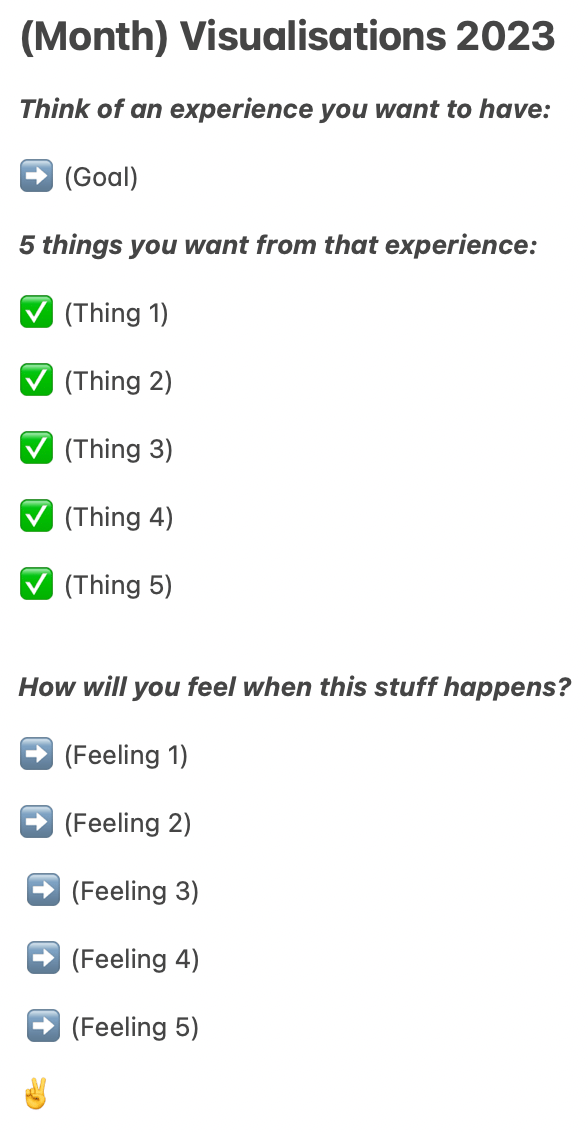588x1132 pixels.
Task: Click the green checkmark next to (Thing 1)
Action: tap(36, 312)
